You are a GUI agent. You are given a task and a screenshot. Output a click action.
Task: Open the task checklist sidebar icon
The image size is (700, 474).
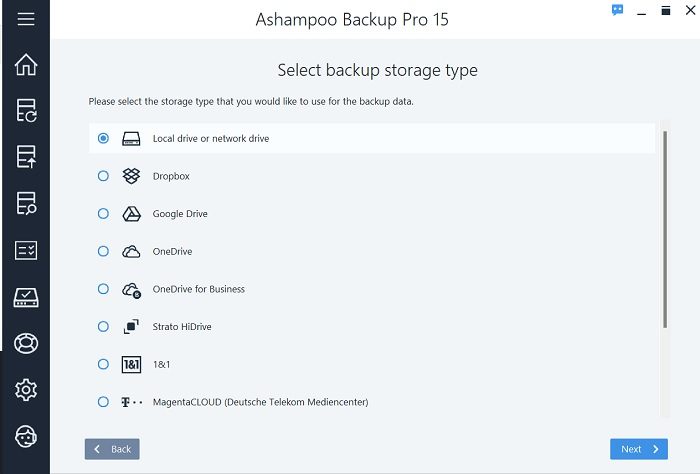(x=26, y=250)
